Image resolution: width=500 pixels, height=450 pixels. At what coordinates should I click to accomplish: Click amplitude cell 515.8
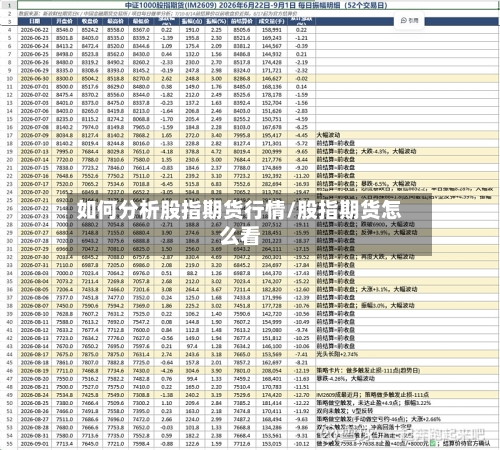[x=192, y=184]
